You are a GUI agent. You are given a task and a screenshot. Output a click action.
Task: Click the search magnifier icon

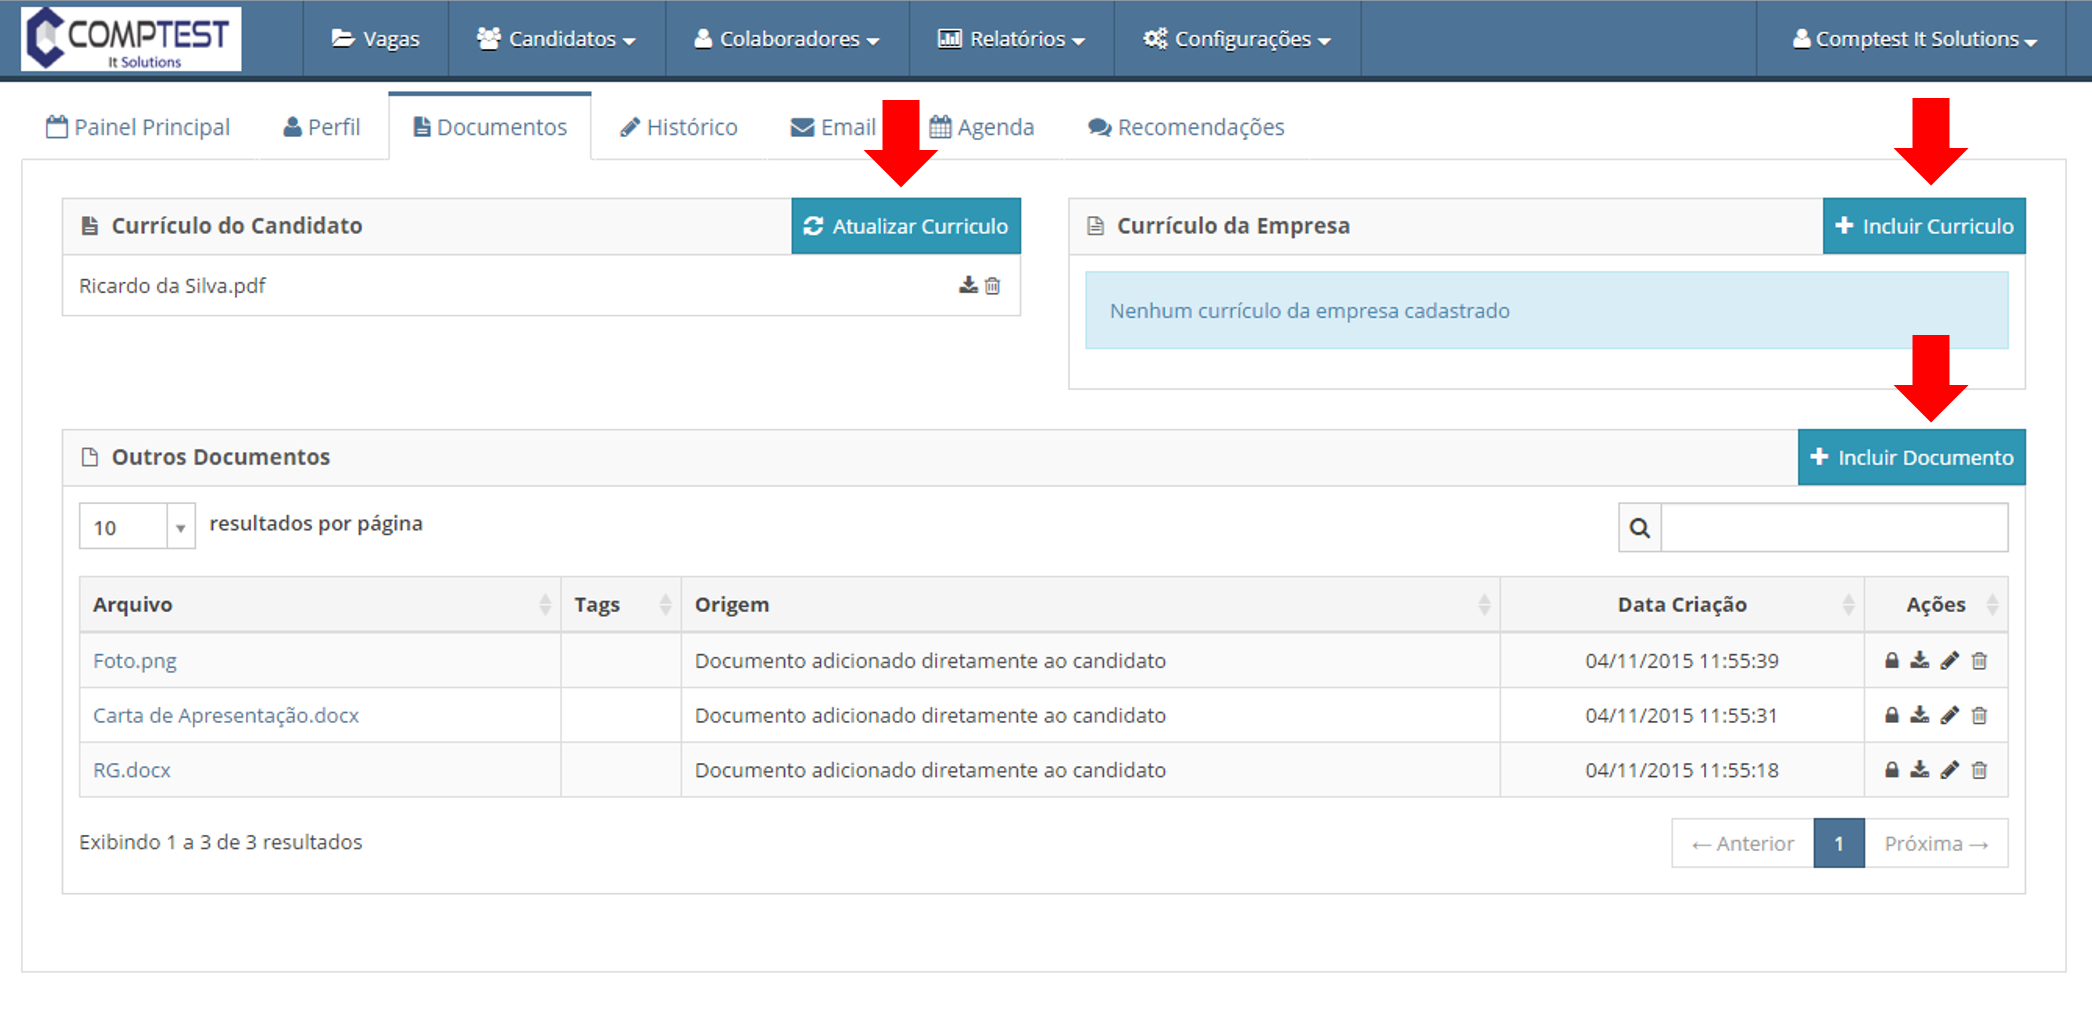coord(1640,528)
